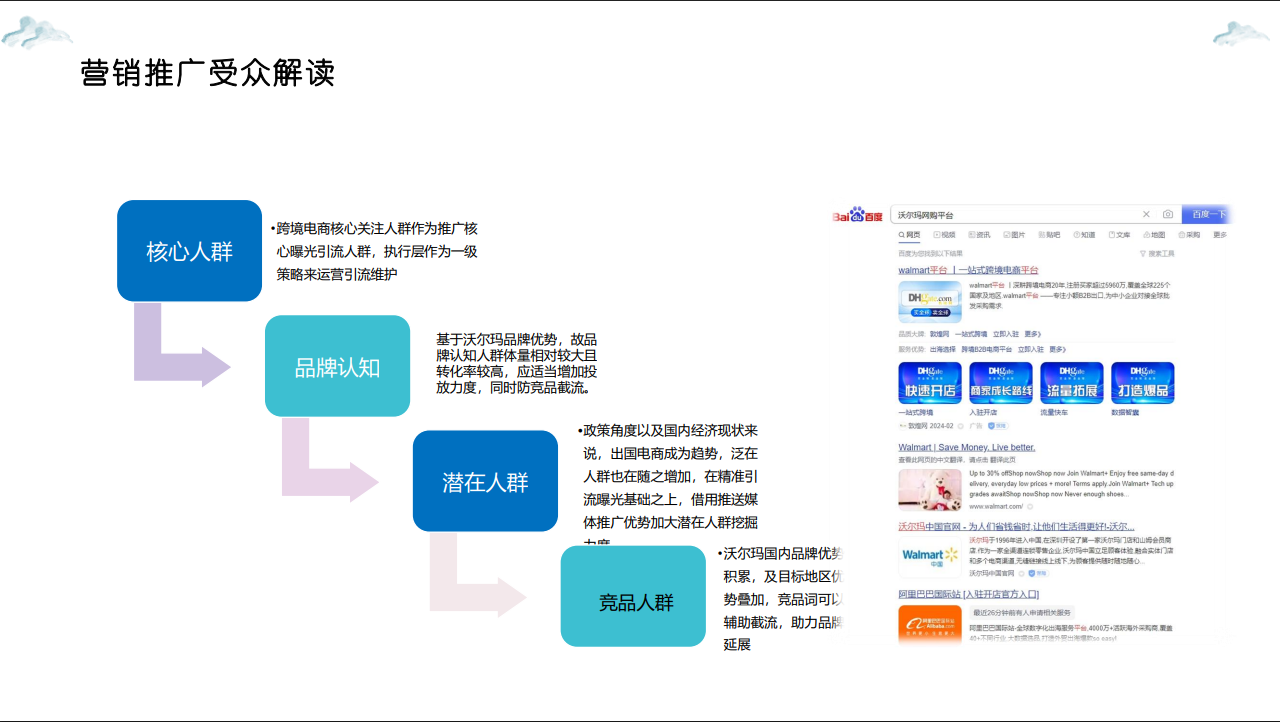The width and height of the screenshot is (1280, 722).
Task: Switch to the 知道 tab
Action: [1085, 235]
